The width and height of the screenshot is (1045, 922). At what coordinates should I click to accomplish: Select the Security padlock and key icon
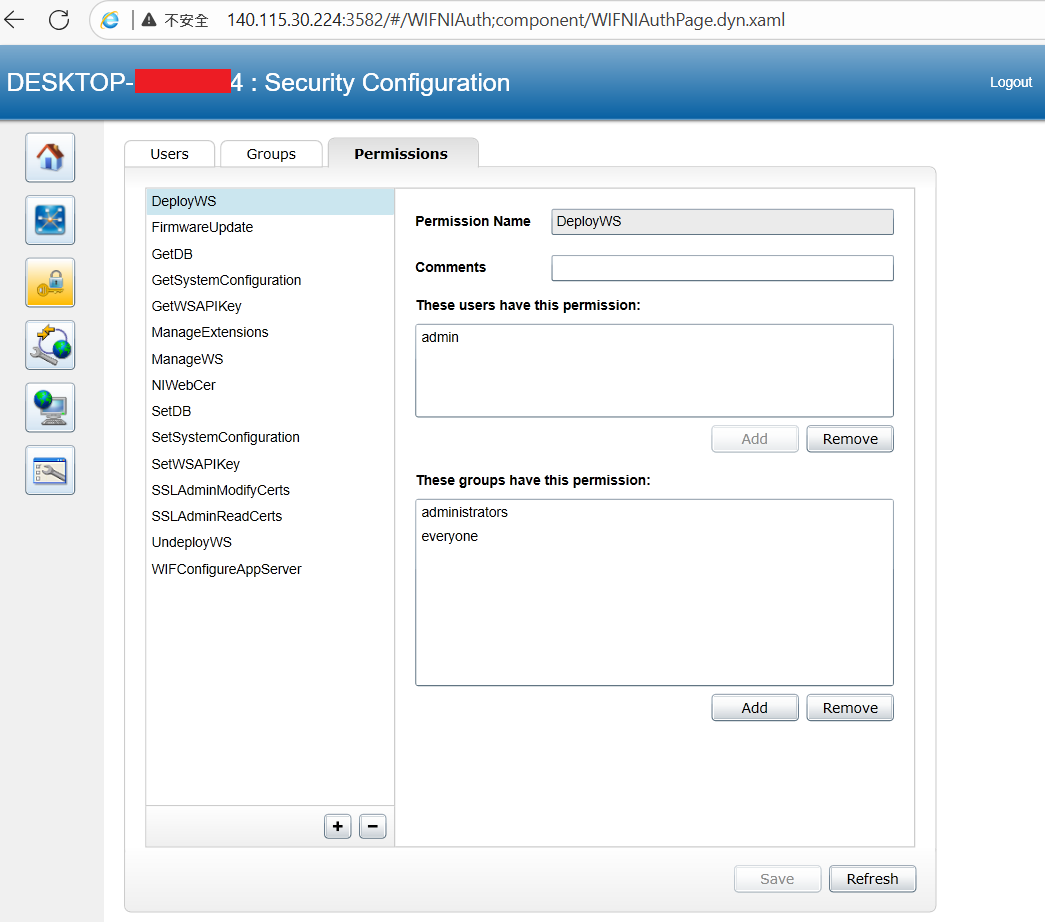point(50,283)
